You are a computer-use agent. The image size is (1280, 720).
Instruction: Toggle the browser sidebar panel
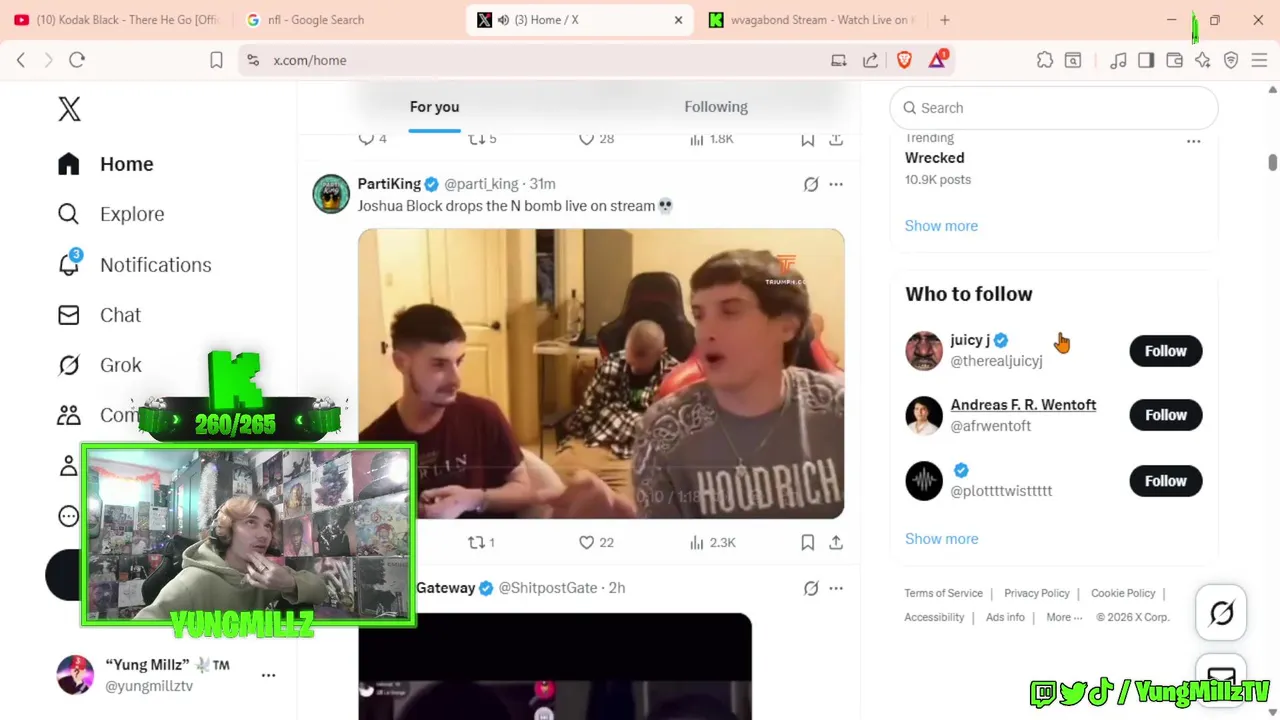click(x=1146, y=60)
